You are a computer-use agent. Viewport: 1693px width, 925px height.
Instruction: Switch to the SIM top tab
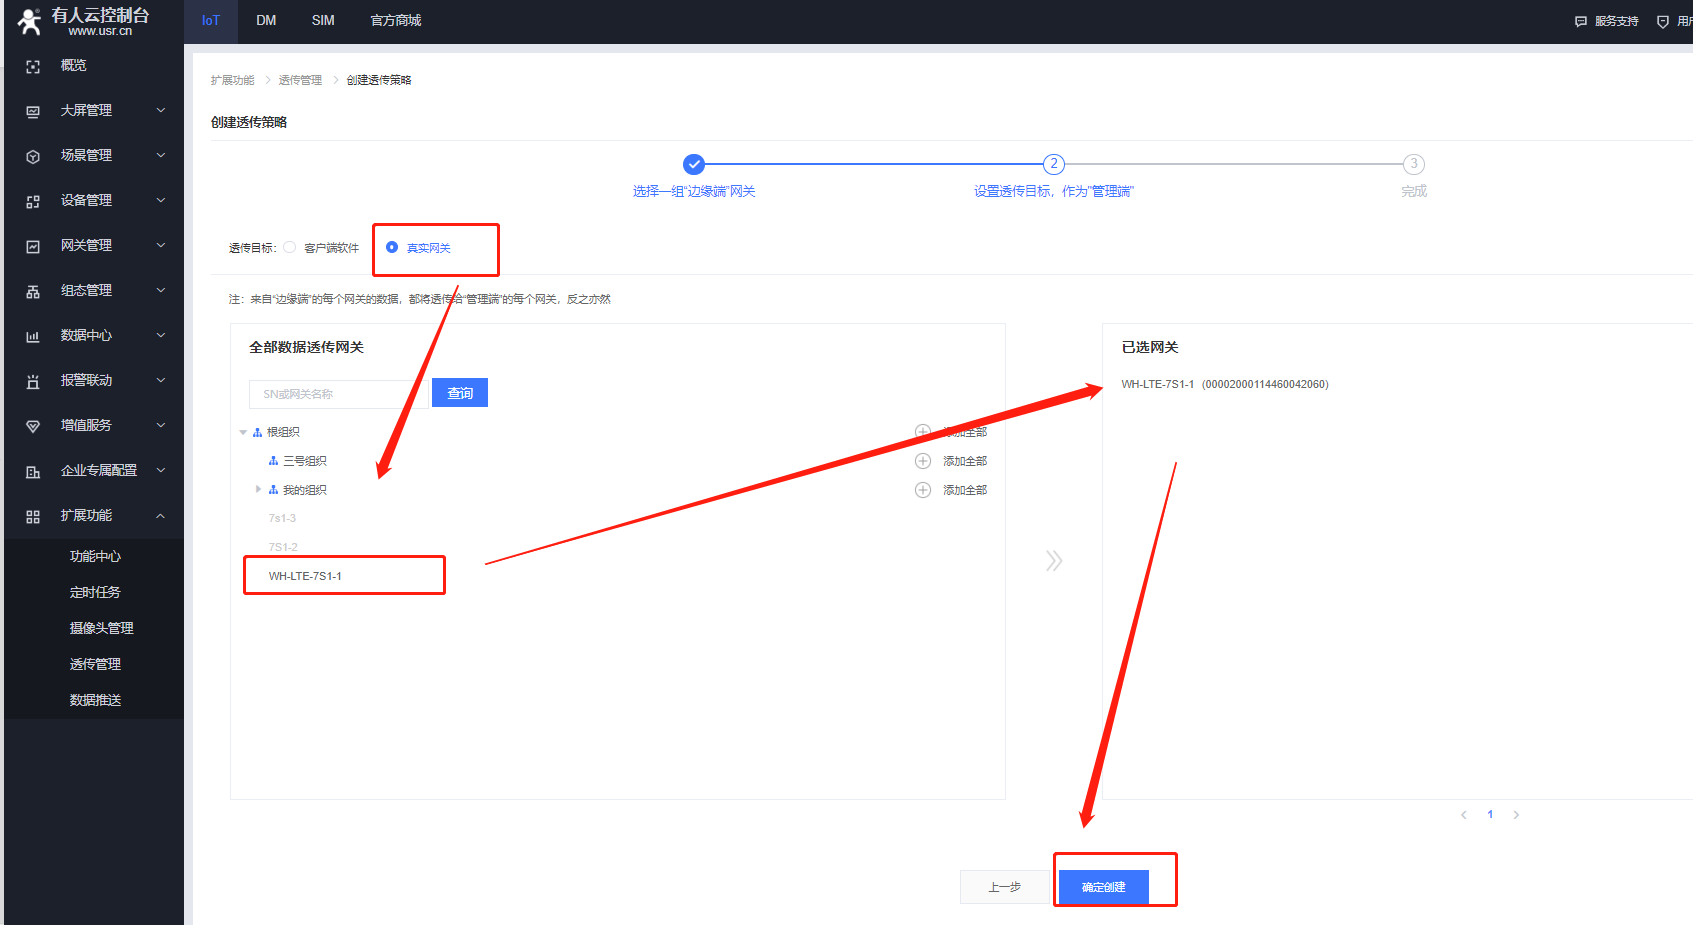pos(323,21)
